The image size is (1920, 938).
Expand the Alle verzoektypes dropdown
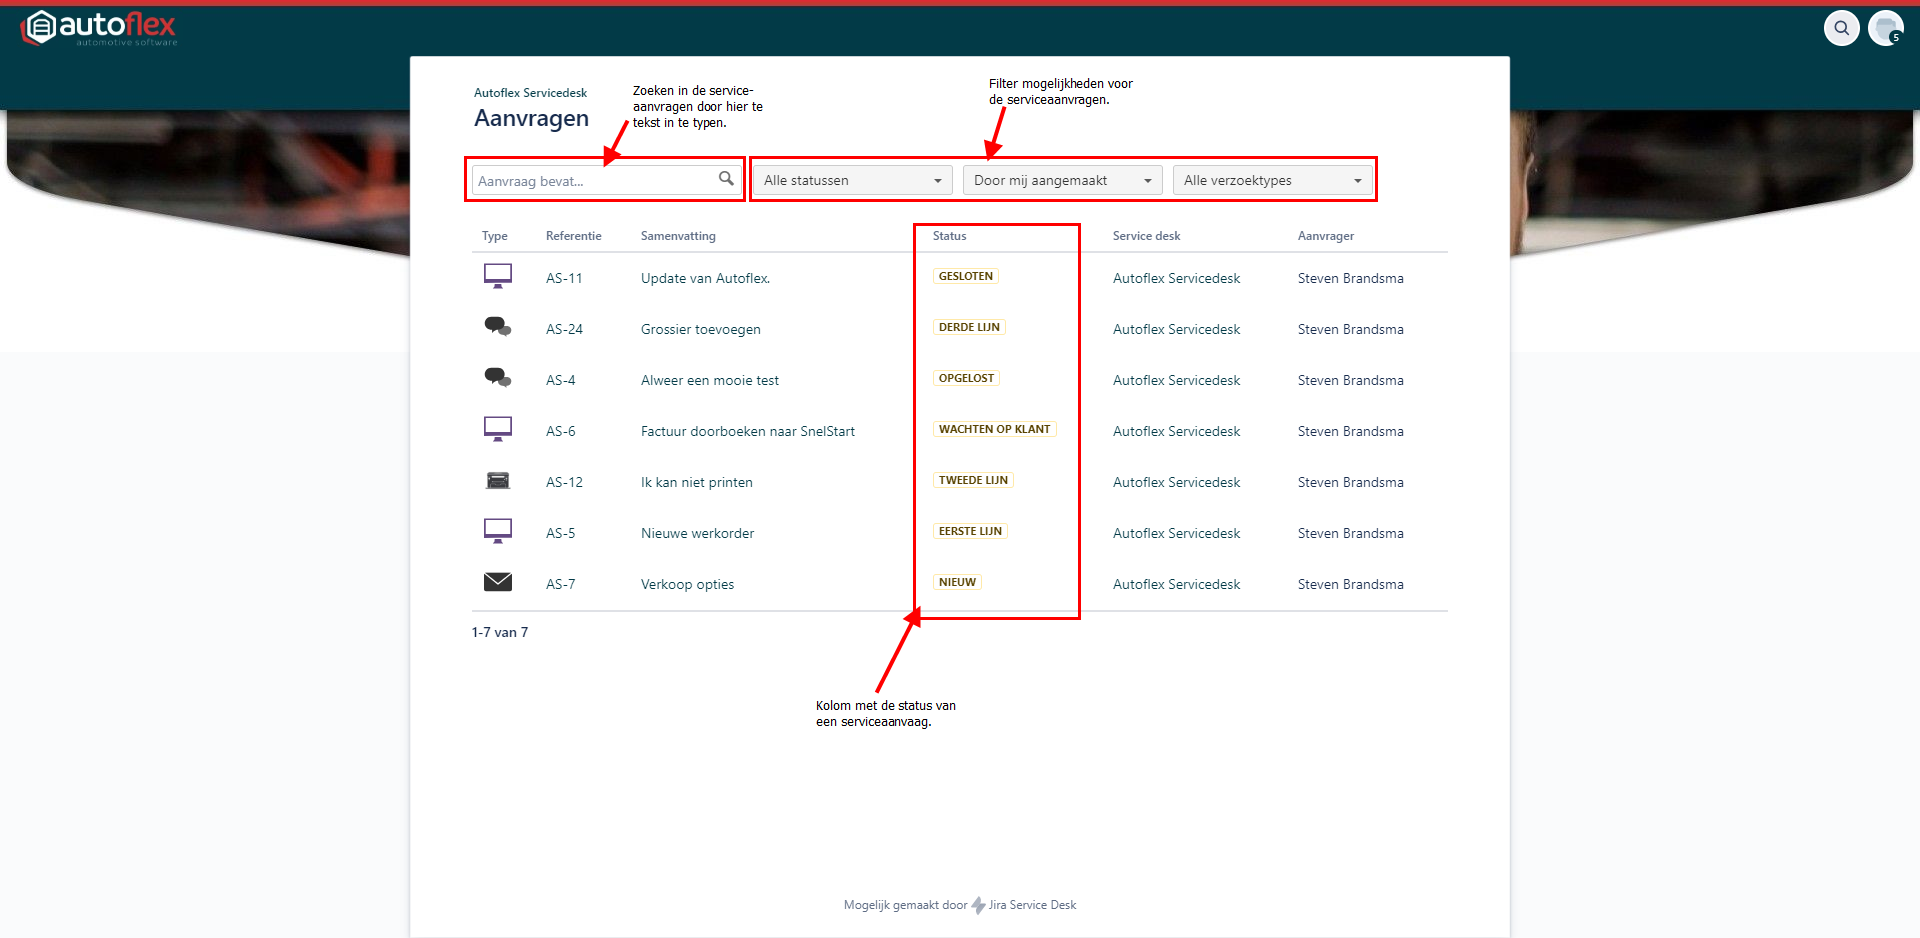pos(1272,181)
